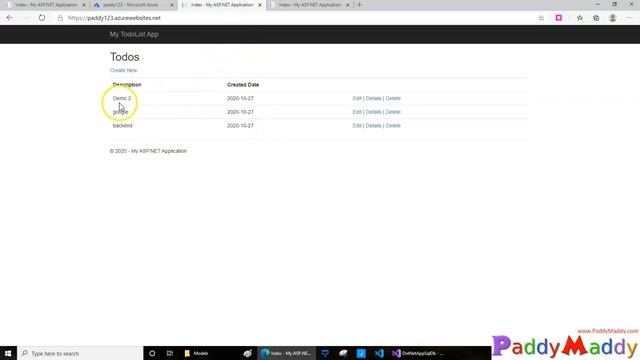Open a new browser tab
The height and width of the screenshot is (360, 640).
(x=360, y=5)
